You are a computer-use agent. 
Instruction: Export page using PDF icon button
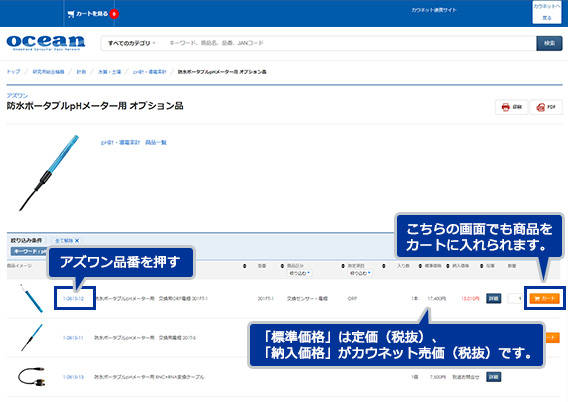pos(546,107)
